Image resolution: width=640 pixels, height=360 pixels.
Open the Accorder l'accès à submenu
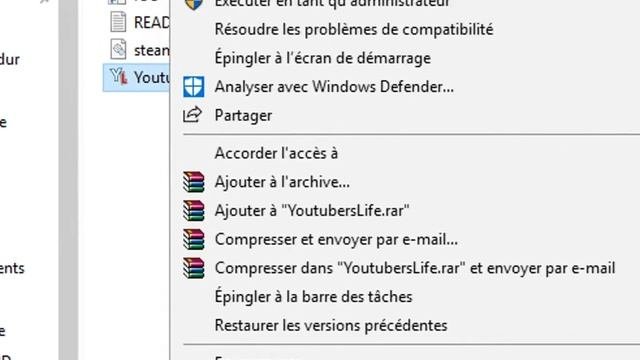[276, 153]
